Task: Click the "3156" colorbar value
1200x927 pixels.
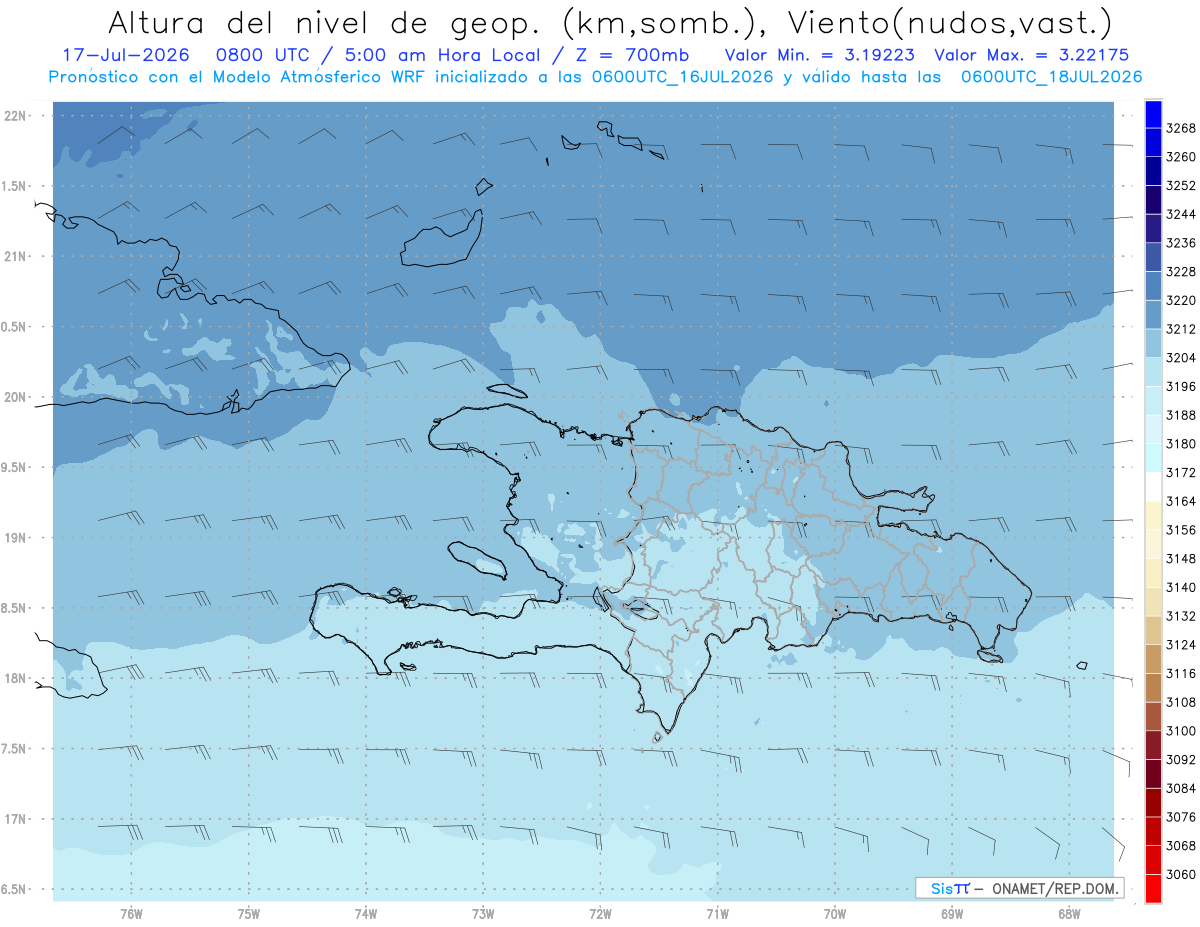Action: (x=1181, y=530)
